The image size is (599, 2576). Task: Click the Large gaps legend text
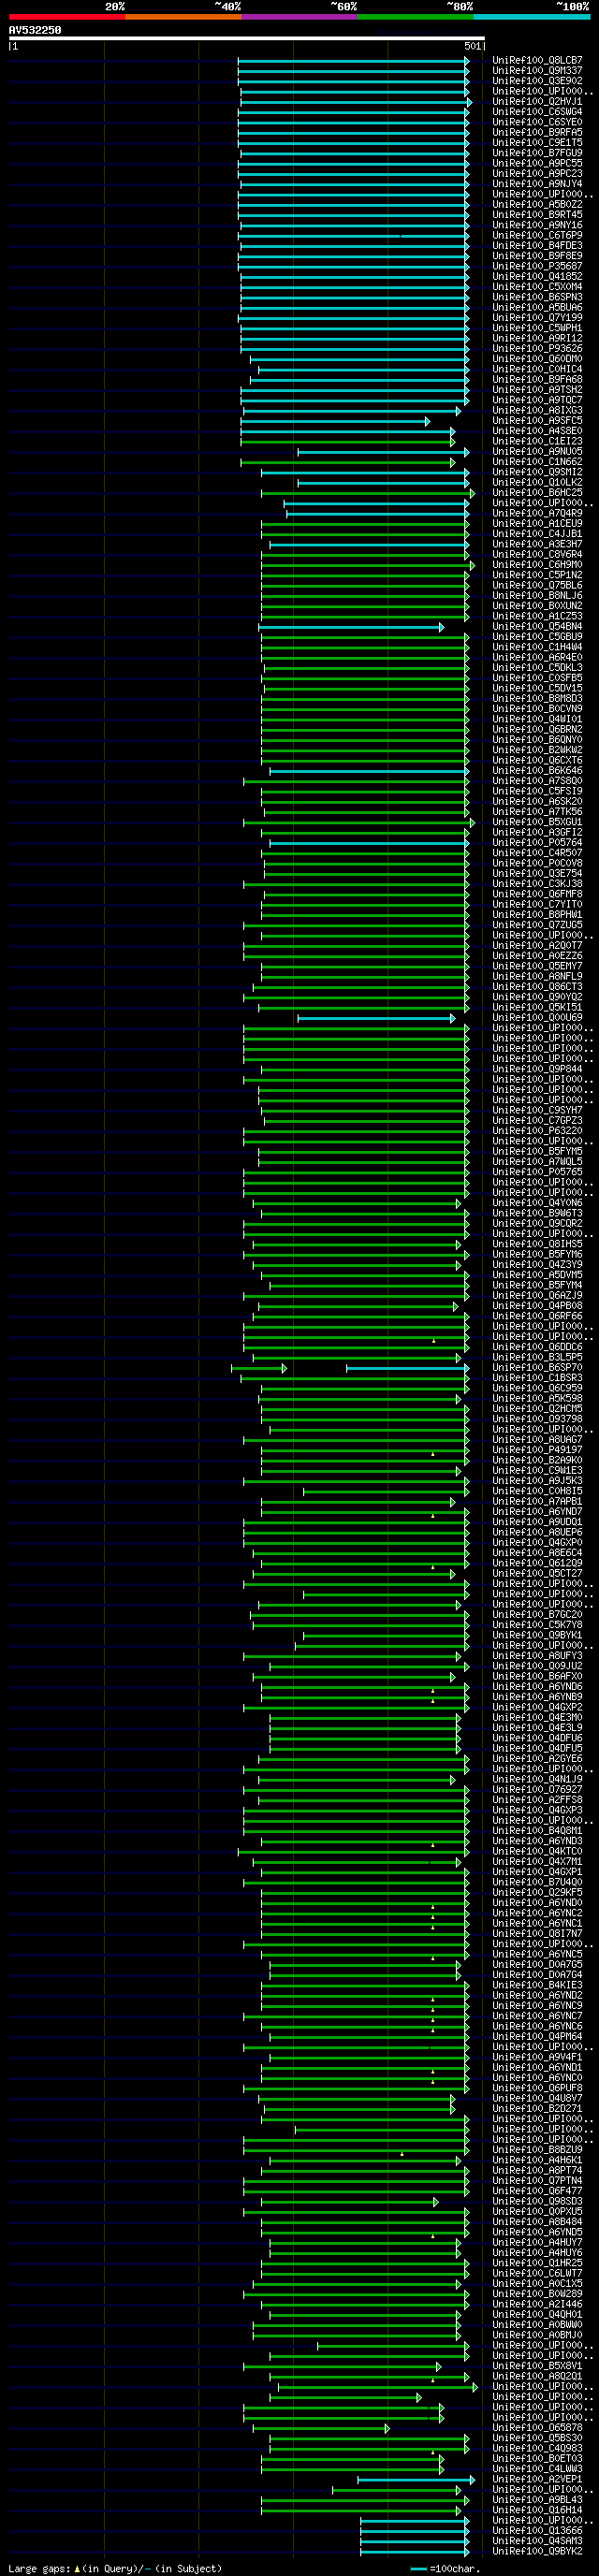click(x=115, y=2569)
